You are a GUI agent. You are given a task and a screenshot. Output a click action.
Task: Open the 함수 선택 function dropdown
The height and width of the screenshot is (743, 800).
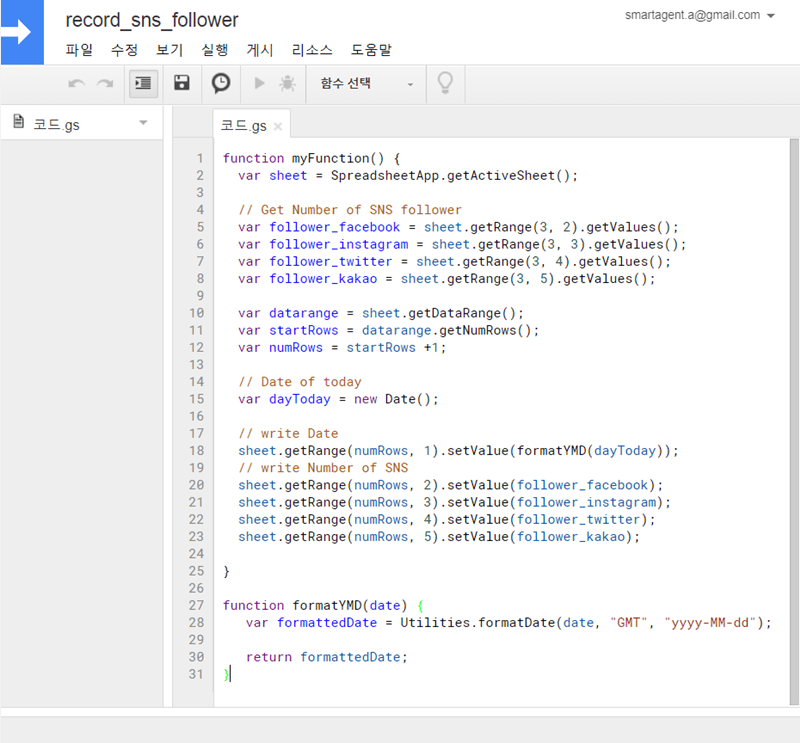pyautogui.click(x=366, y=84)
